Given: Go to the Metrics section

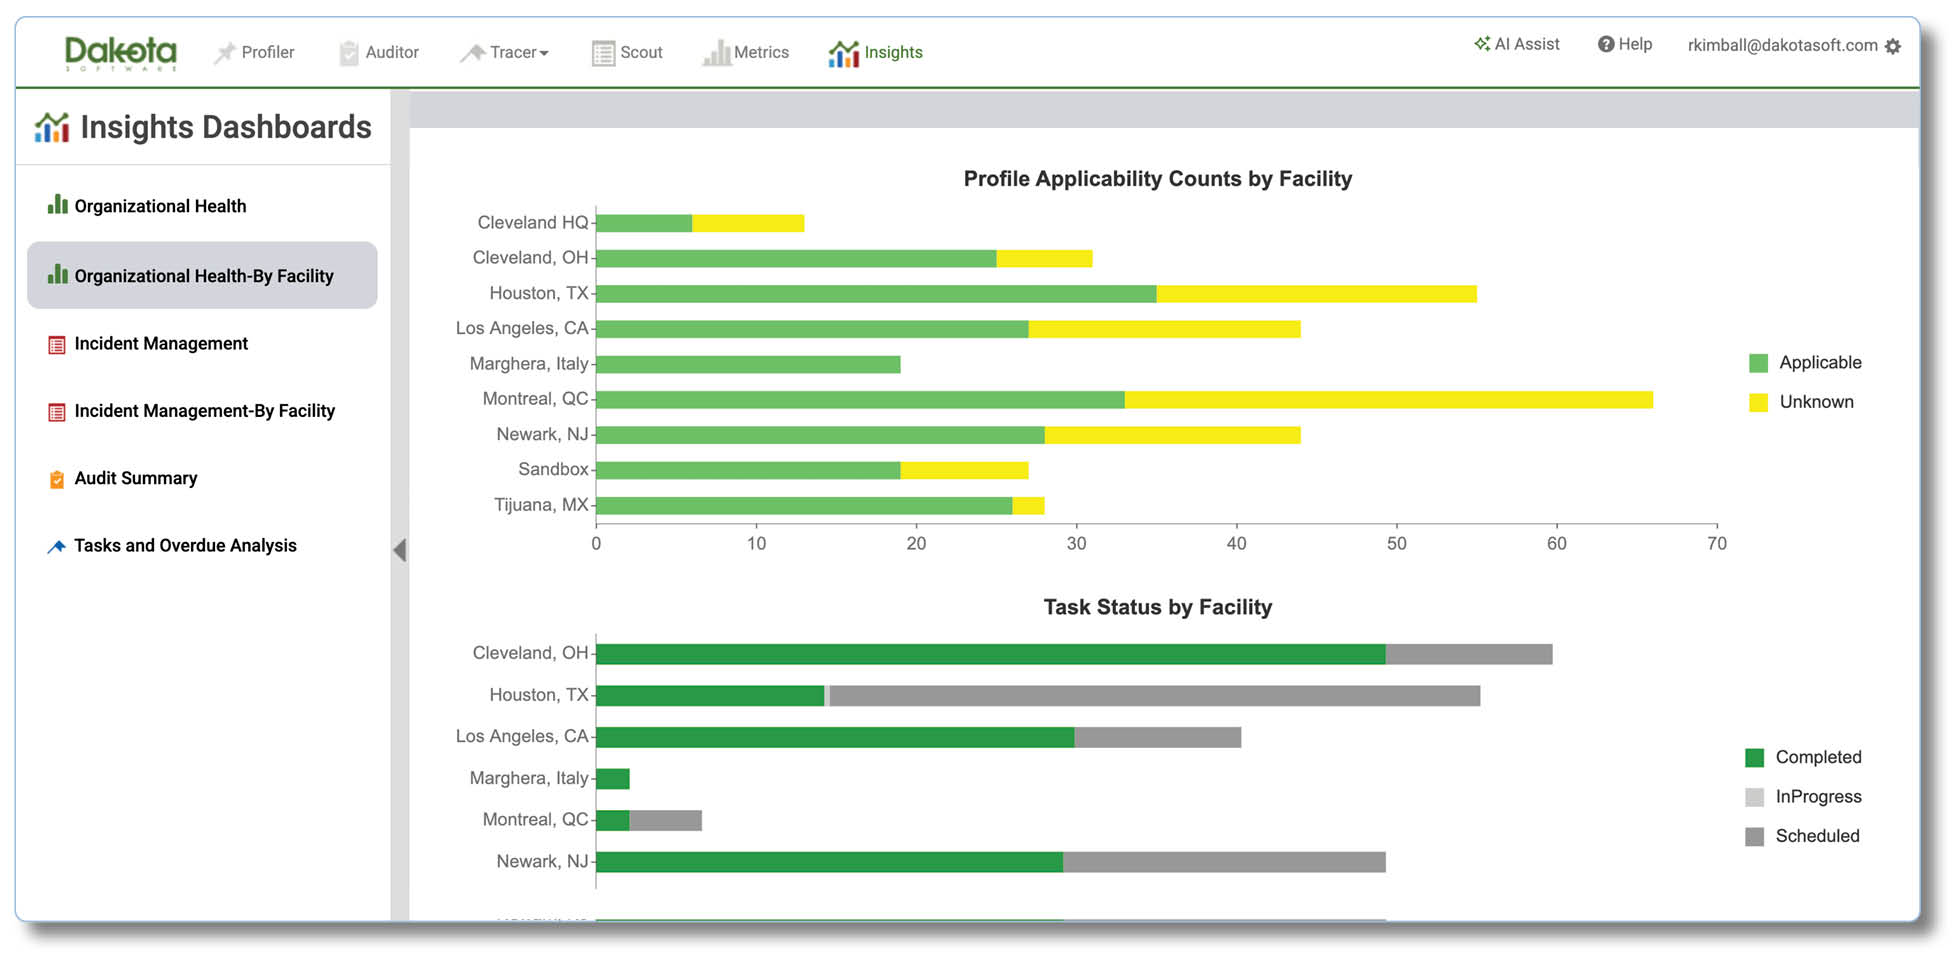Looking at the screenshot, I should click(x=746, y=52).
